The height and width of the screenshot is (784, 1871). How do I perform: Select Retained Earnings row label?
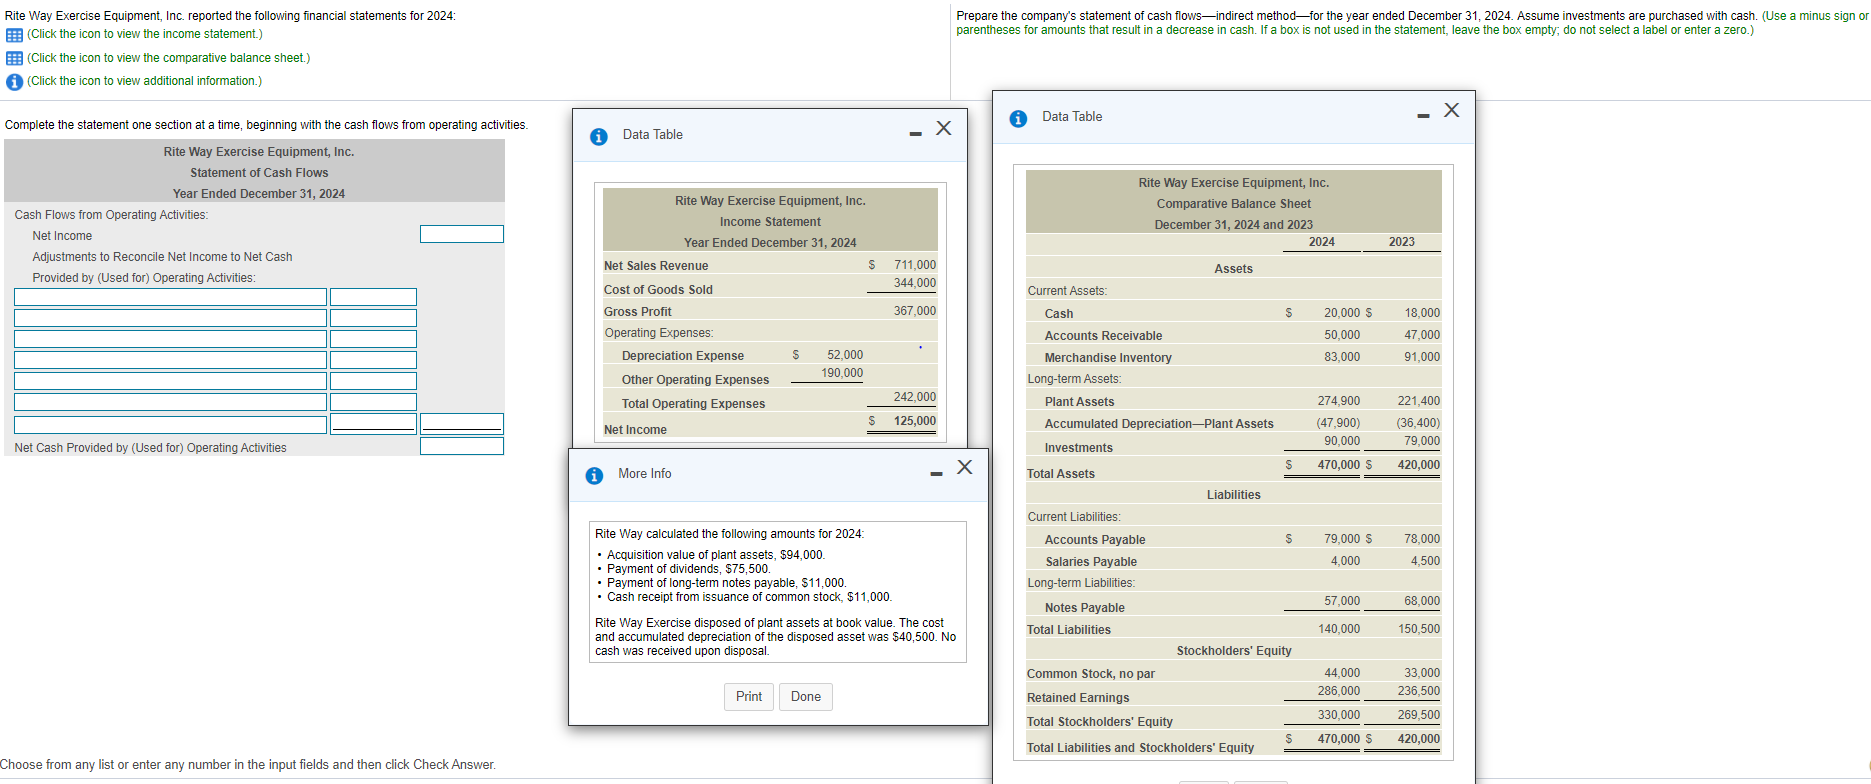pyautogui.click(x=1078, y=698)
